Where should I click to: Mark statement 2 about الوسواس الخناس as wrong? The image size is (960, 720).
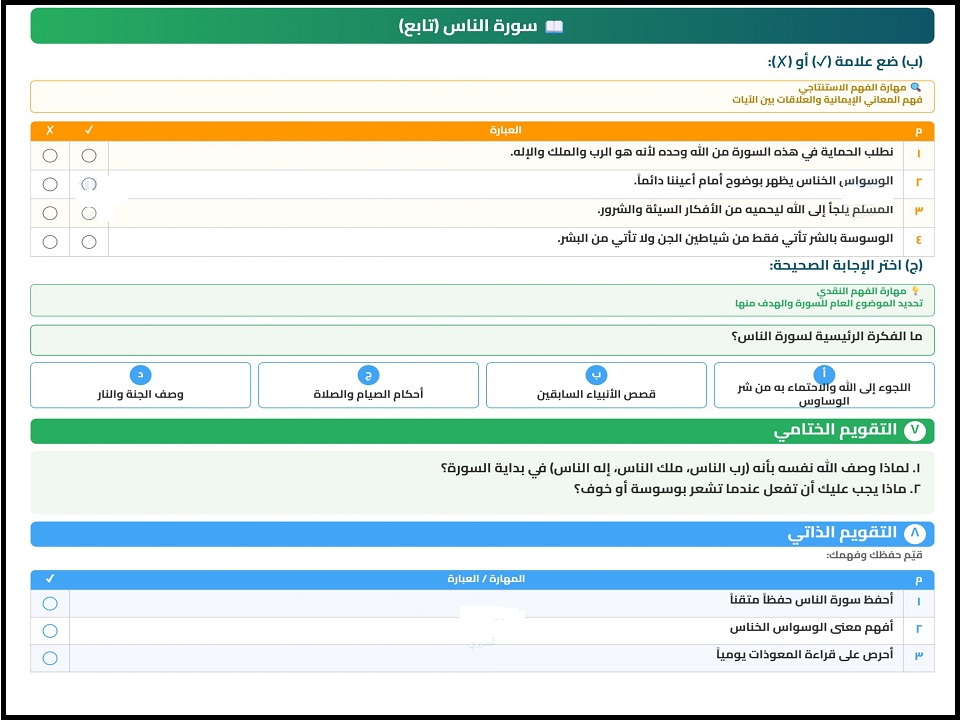click(50, 184)
